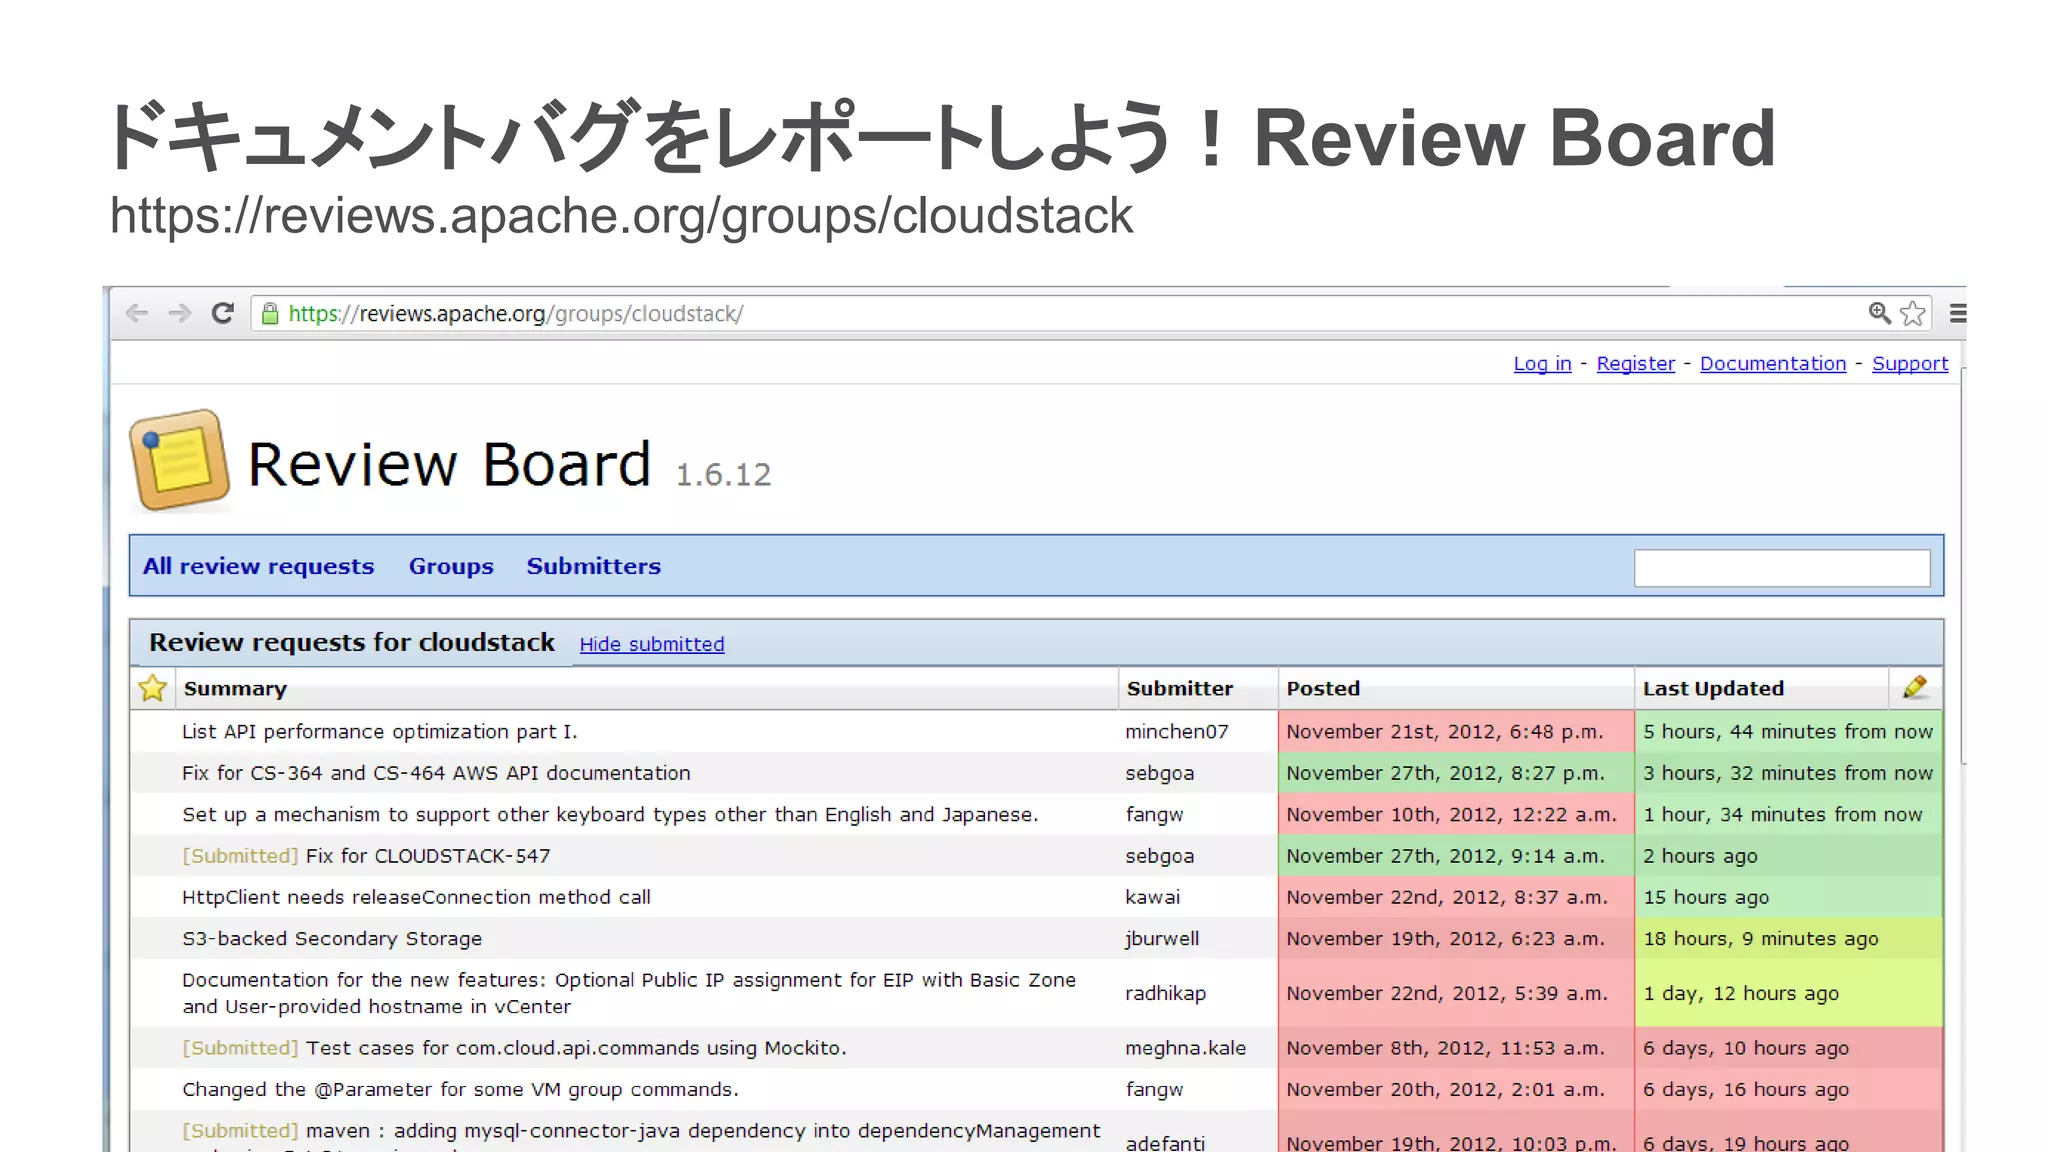Open the EIP Basic Zone documentation request
2048x1152 pixels.
pos(629,993)
